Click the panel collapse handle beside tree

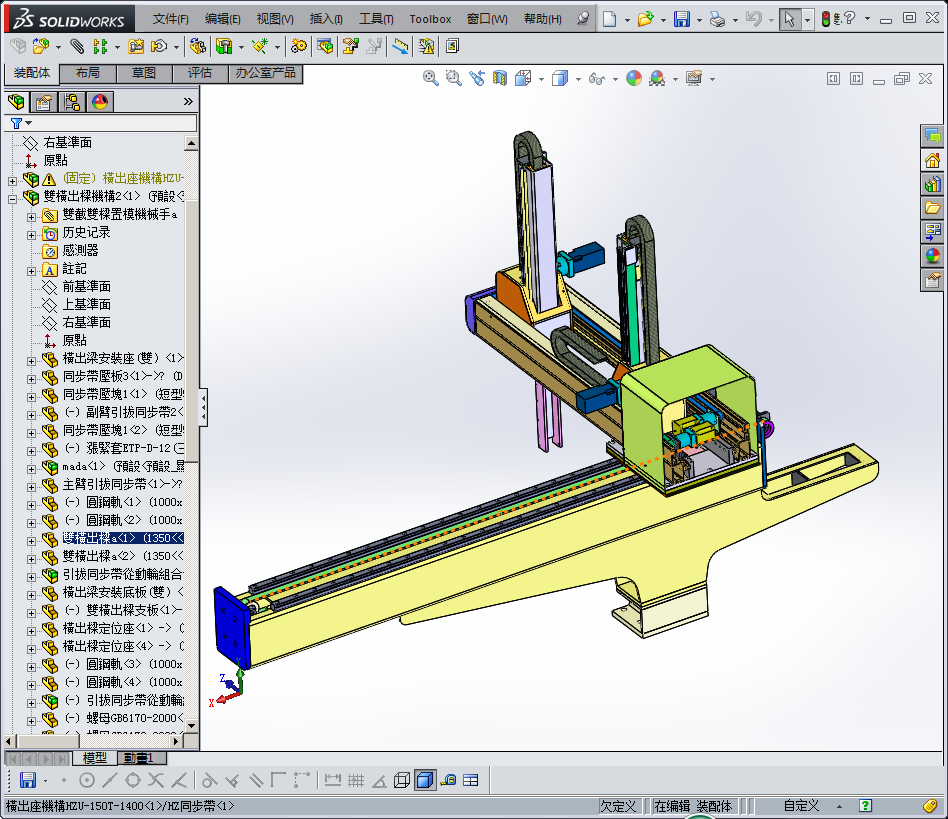[204, 407]
